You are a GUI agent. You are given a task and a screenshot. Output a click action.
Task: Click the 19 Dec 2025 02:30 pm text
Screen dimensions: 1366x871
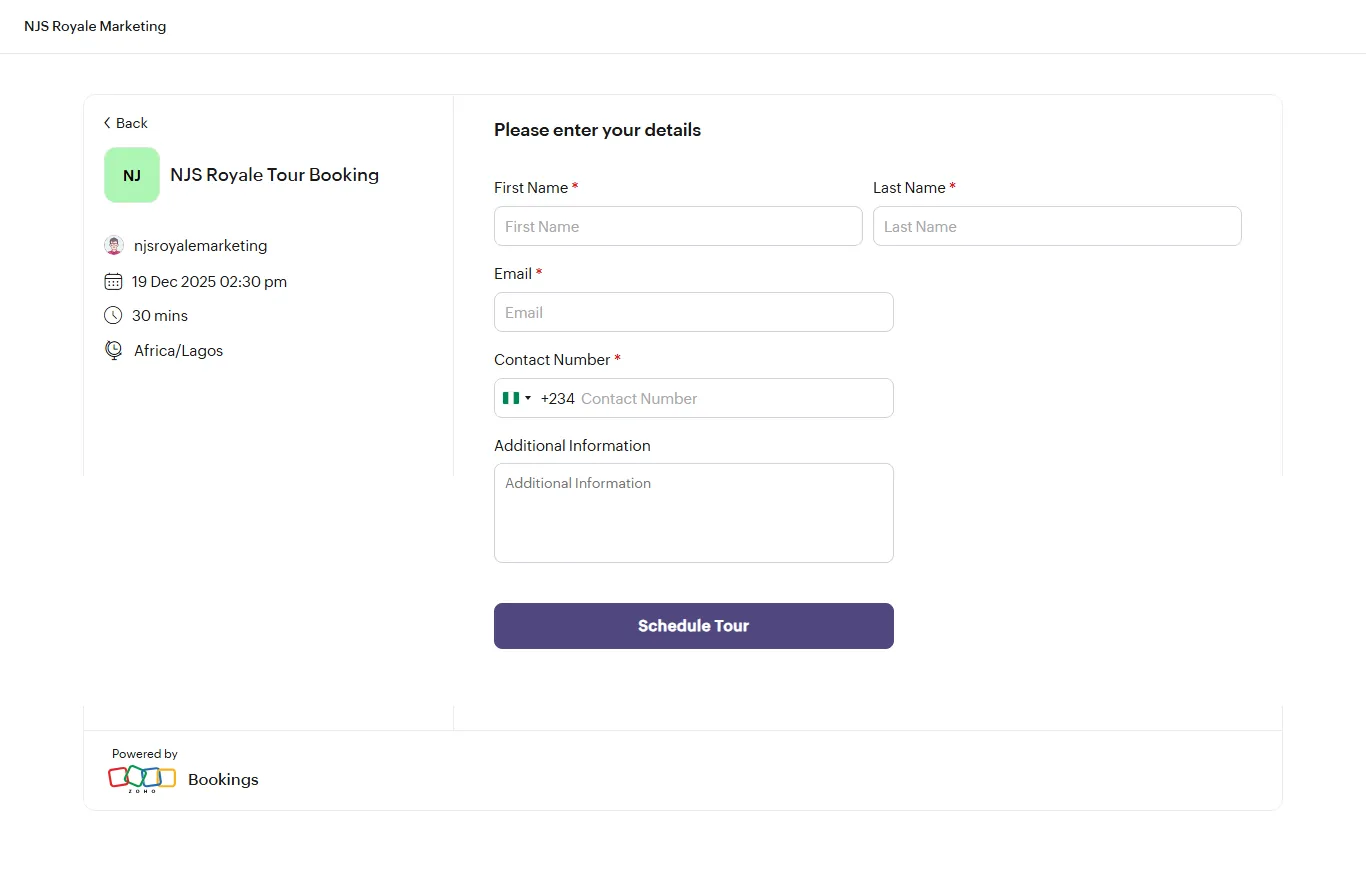pos(209,282)
